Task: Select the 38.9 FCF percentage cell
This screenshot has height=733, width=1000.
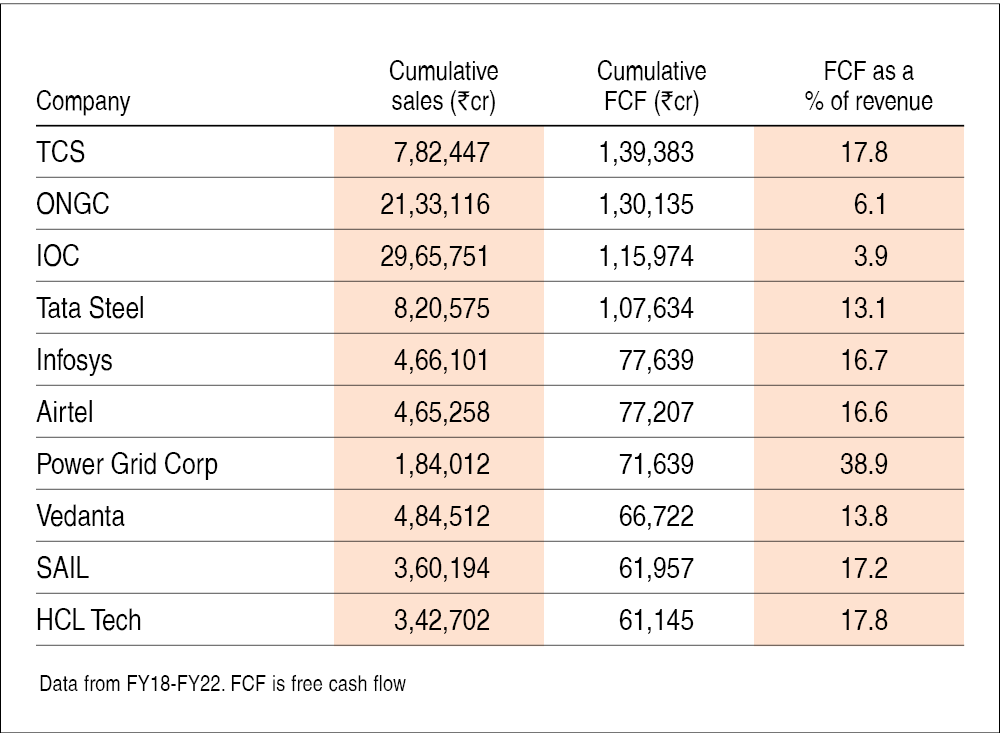Action: (x=864, y=464)
